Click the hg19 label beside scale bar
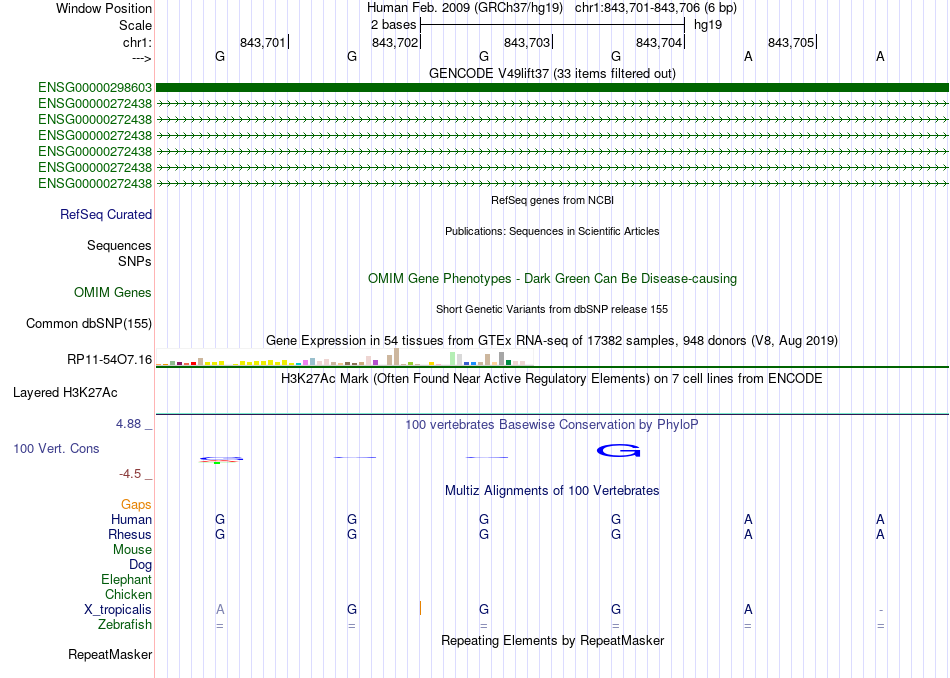The height and width of the screenshot is (678, 950). pyautogui.click(x=708, y=25)
